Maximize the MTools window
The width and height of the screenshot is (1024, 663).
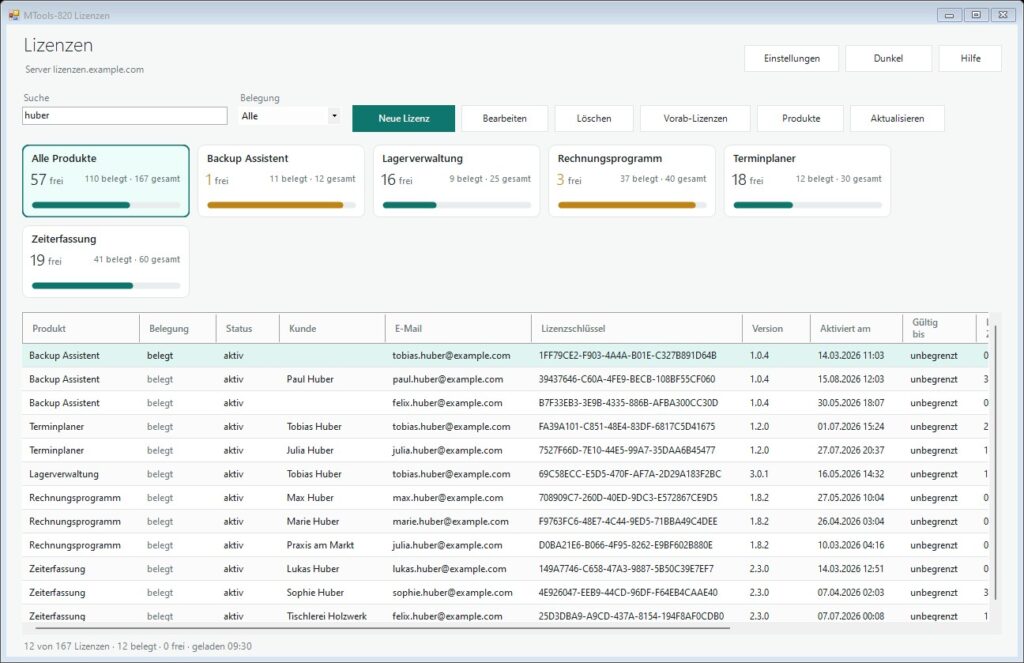coord(976,15)
